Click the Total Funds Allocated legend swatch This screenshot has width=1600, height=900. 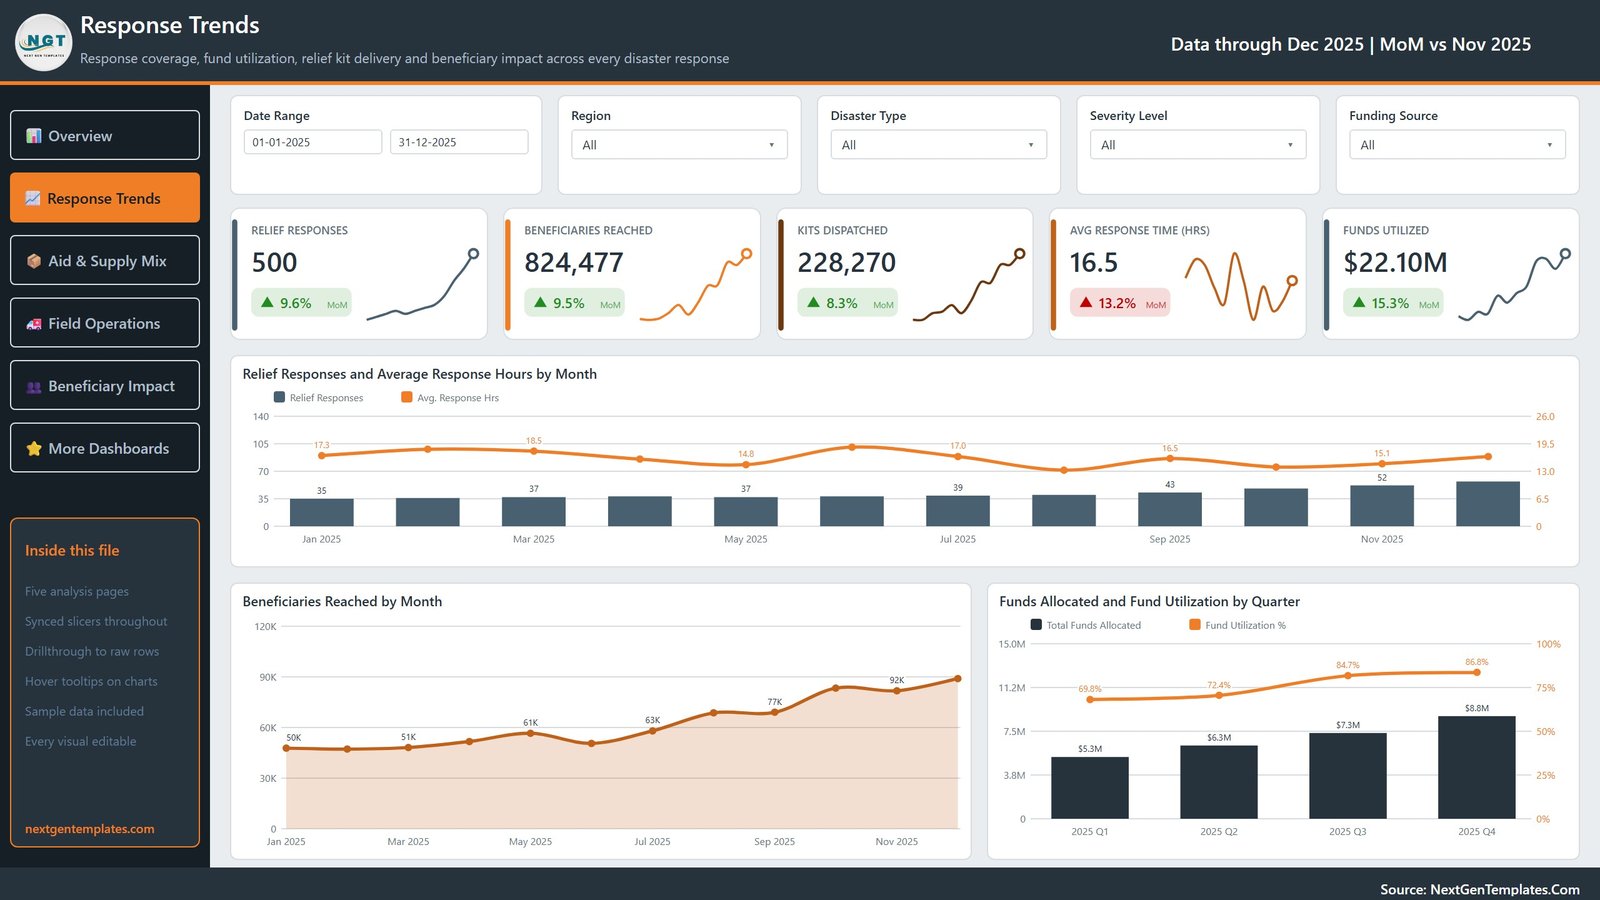coord(1036,624)
